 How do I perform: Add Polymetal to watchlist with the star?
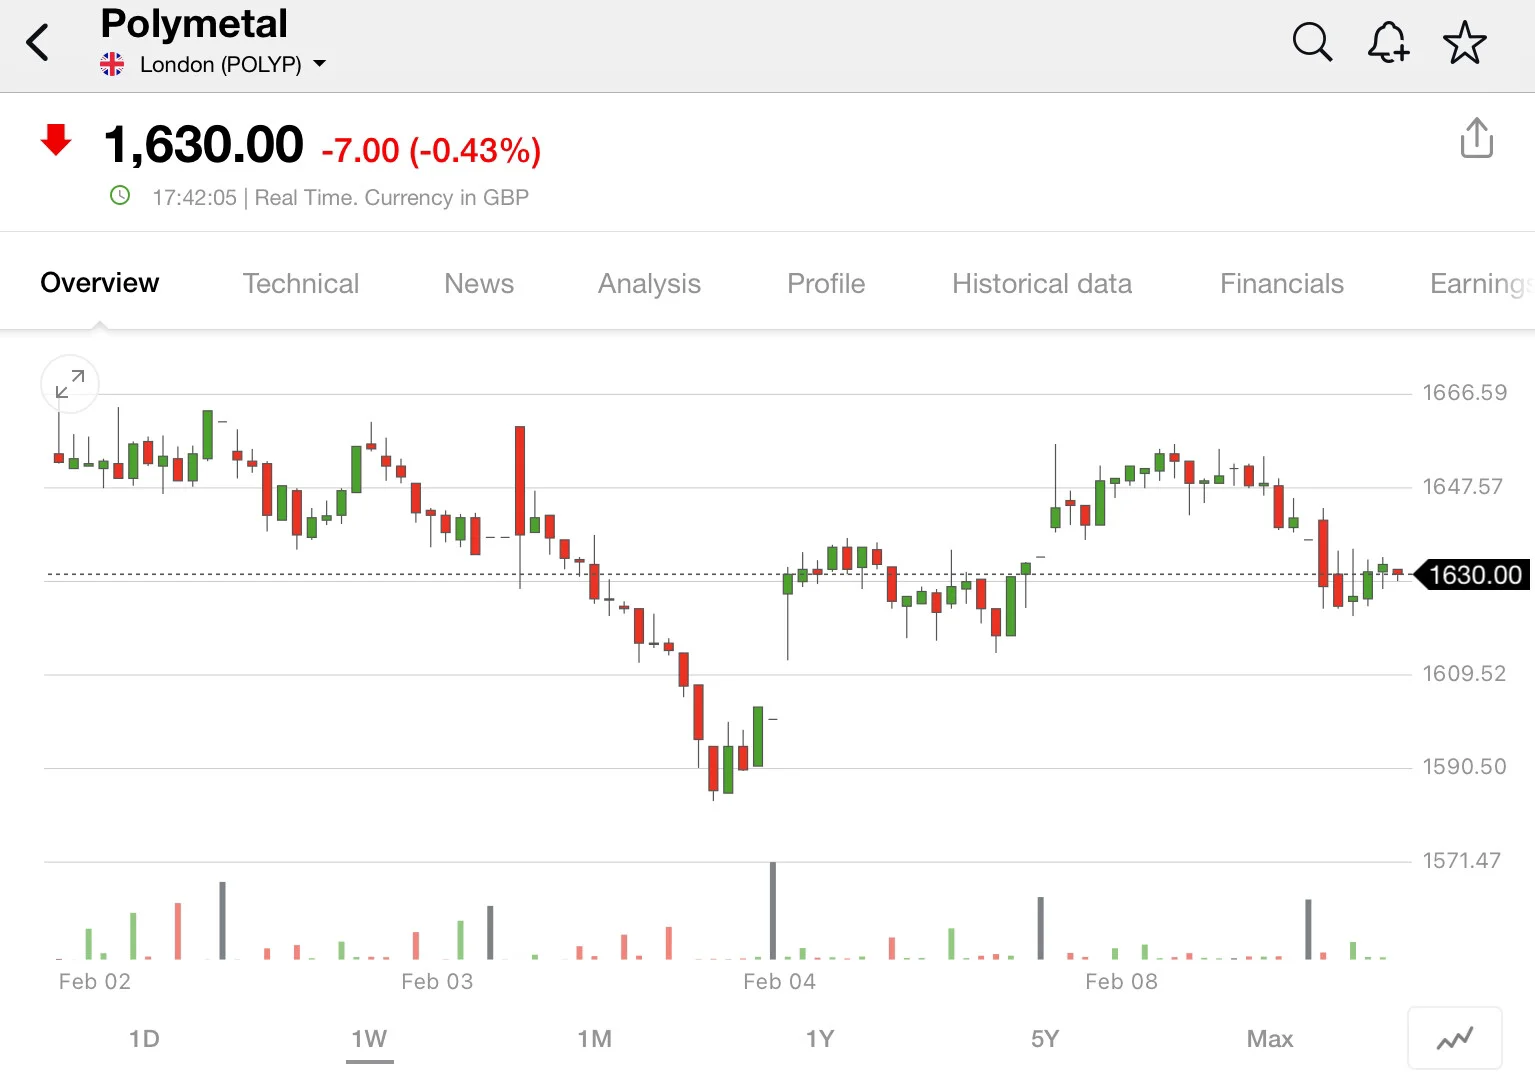click(1464, 43)
